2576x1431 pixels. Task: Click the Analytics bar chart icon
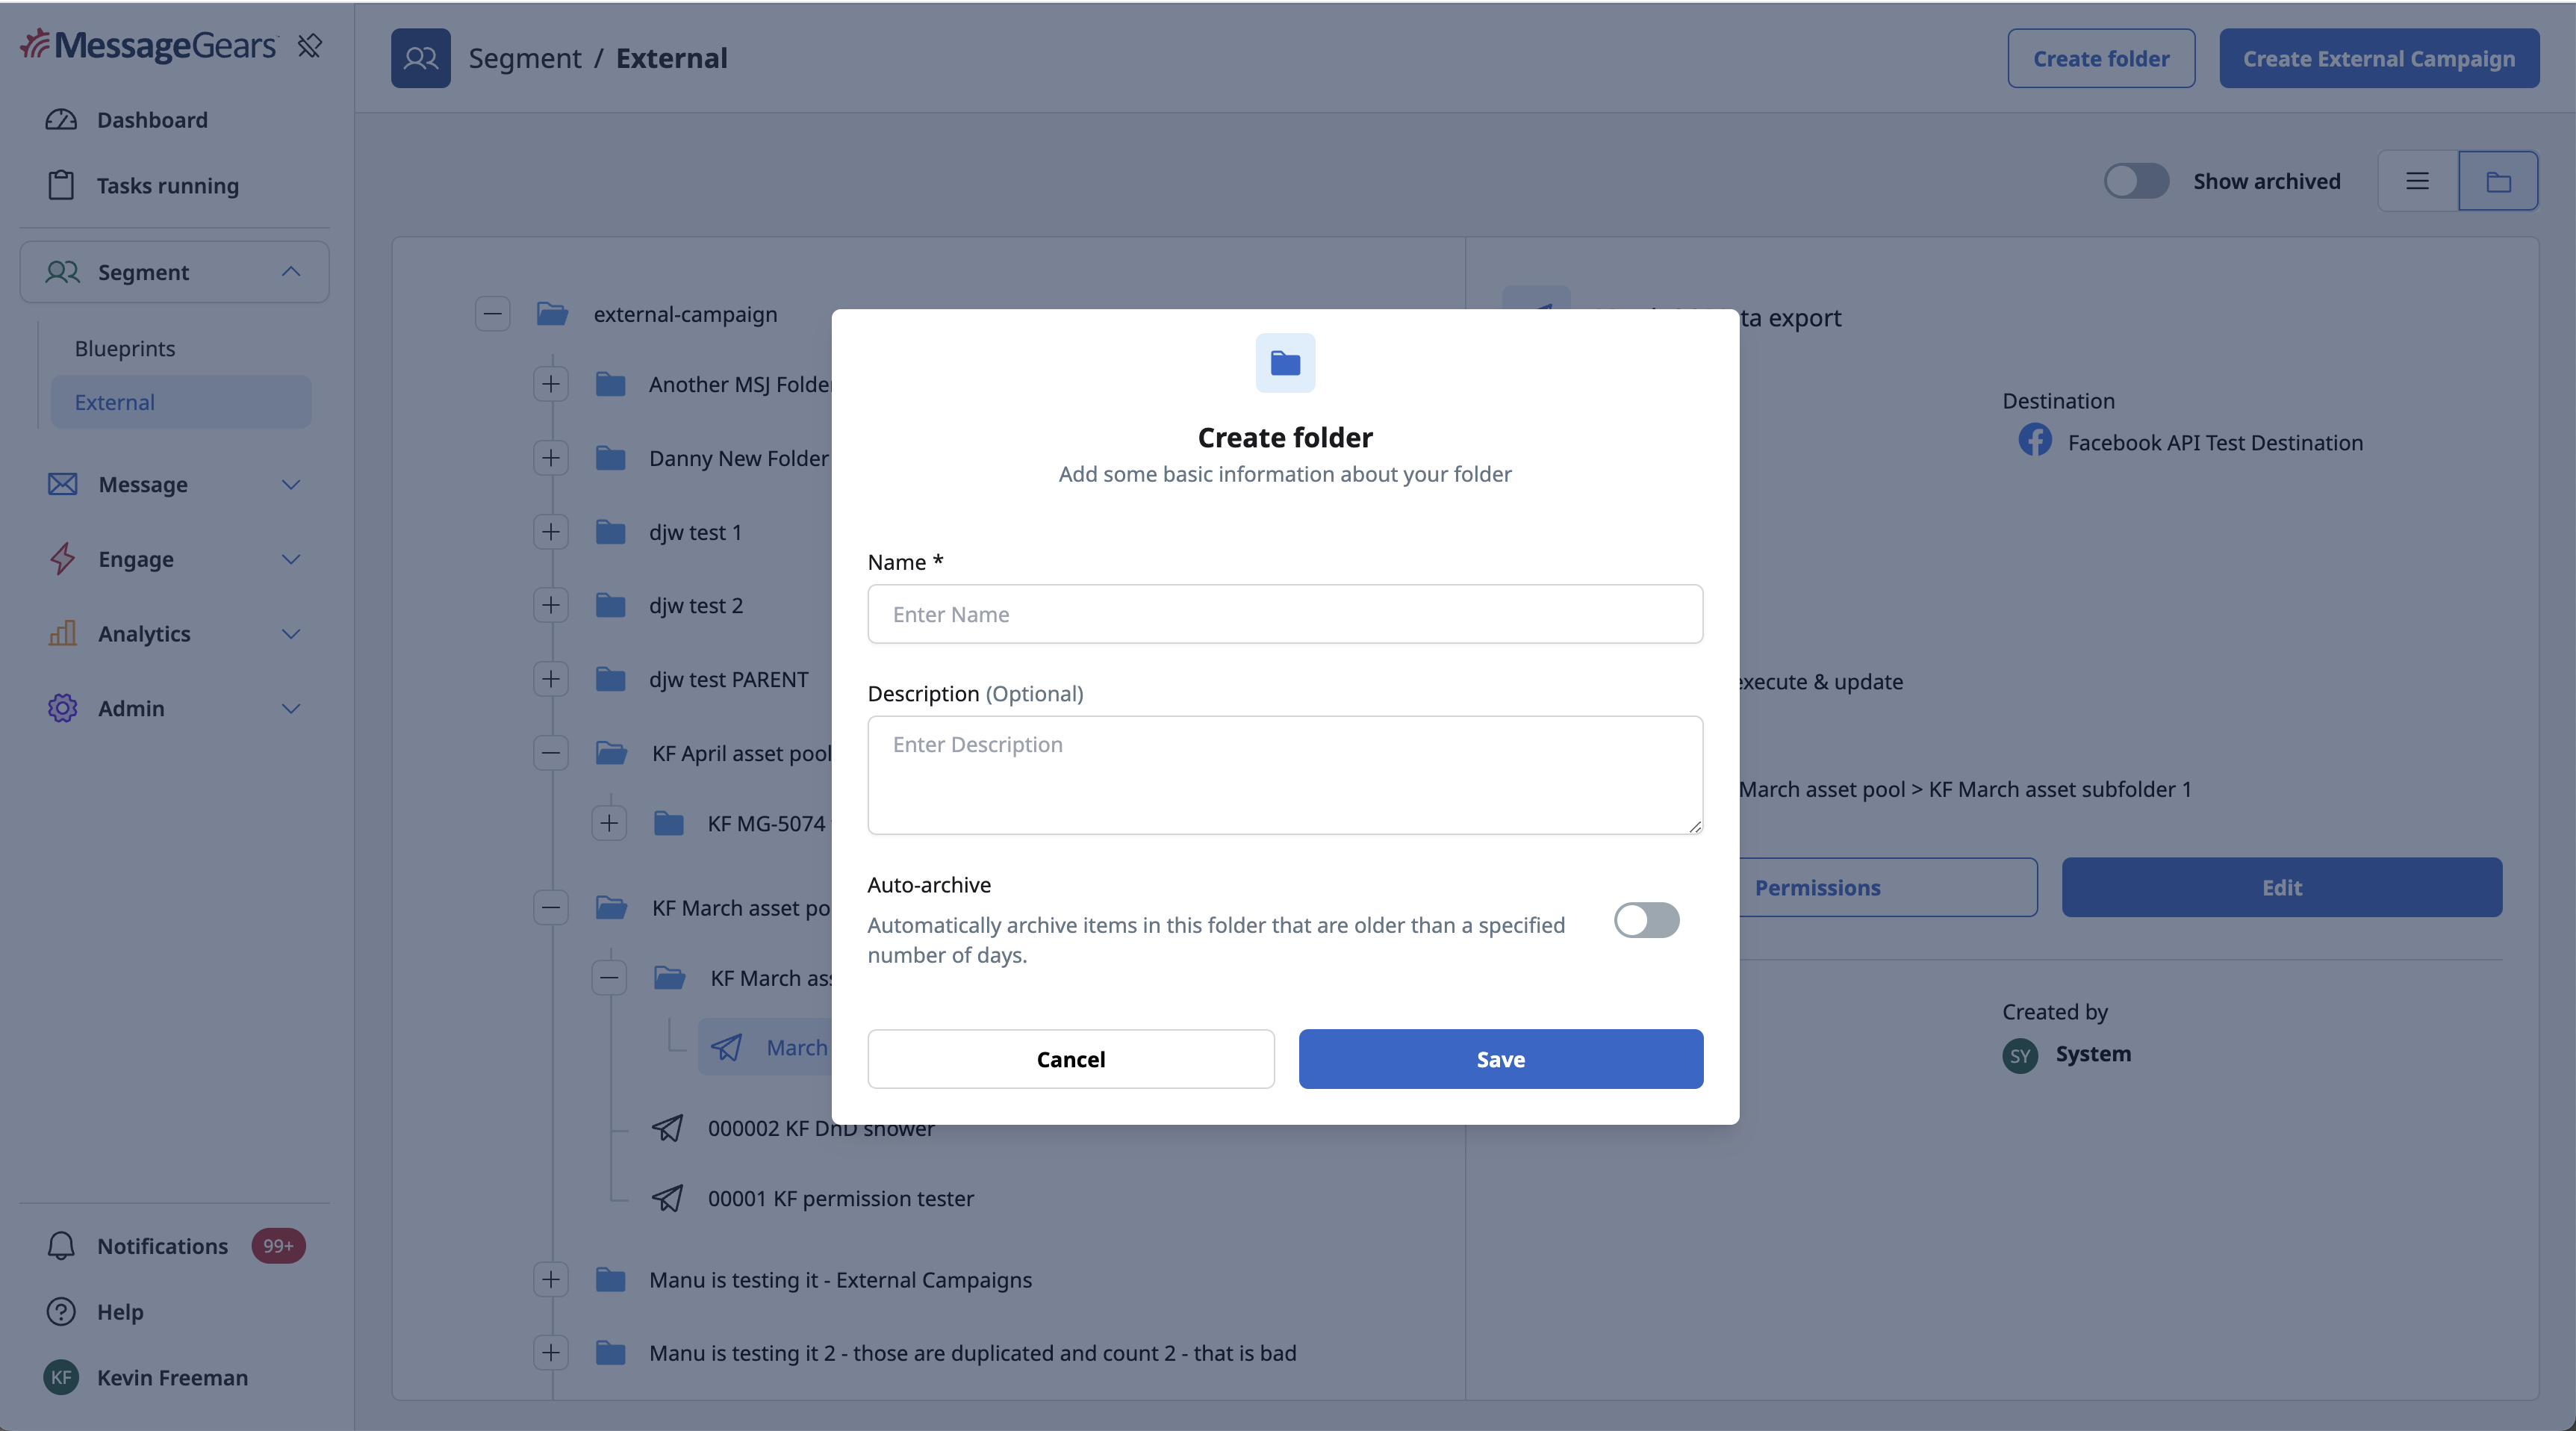(62, 634)
